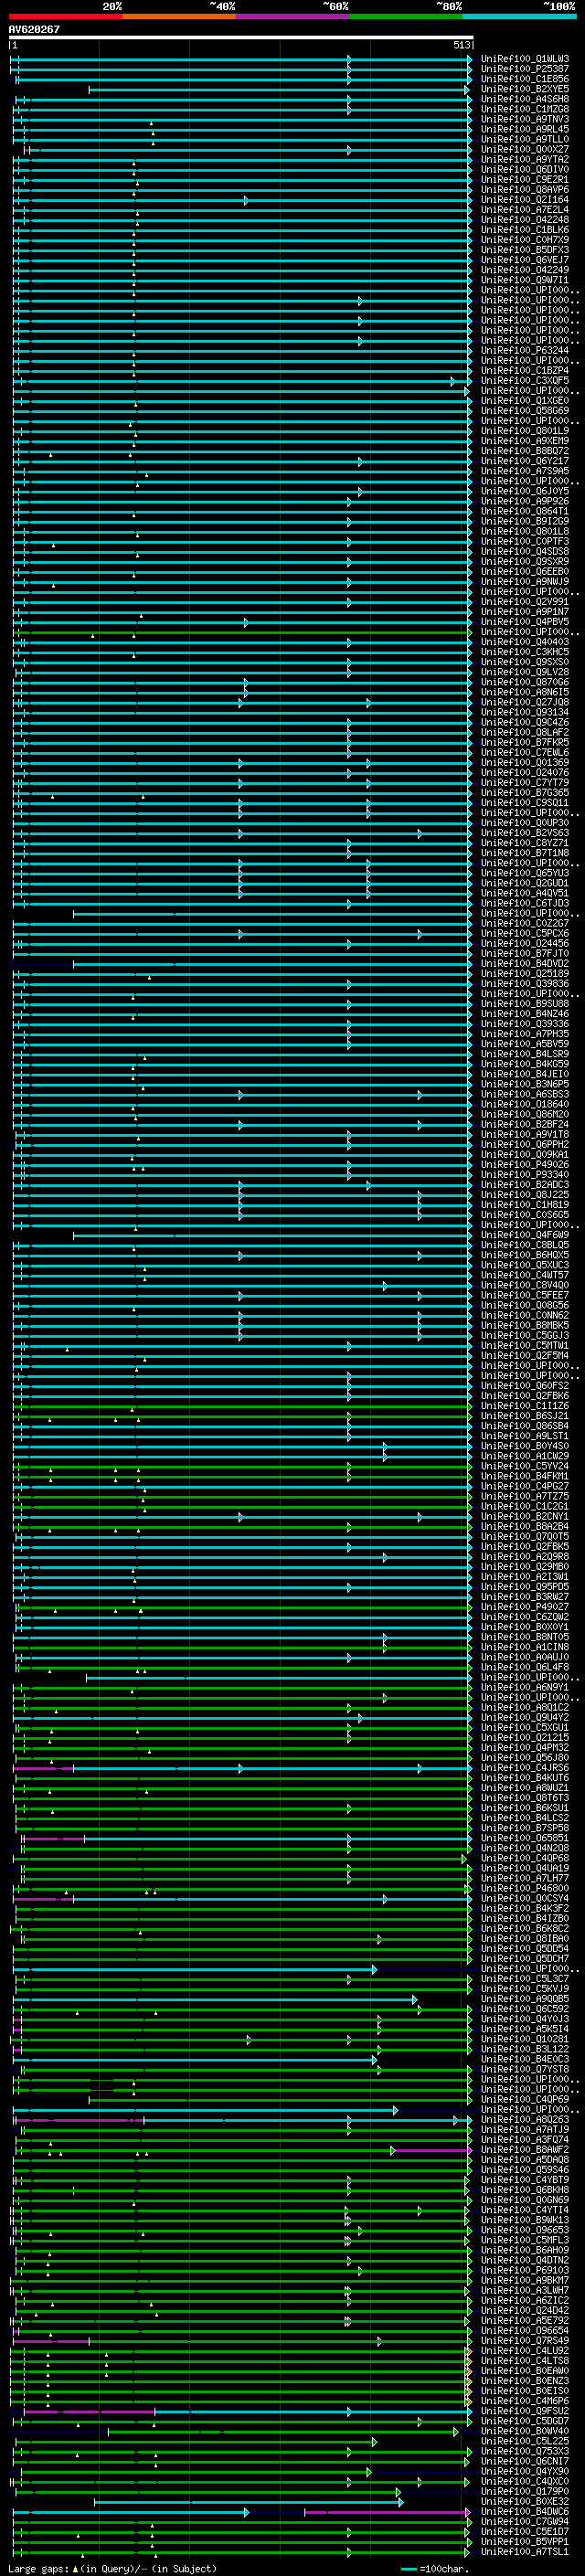Open hit UniRef100_P49027
Screen dimensions: 585x2576
[525, 1607]
